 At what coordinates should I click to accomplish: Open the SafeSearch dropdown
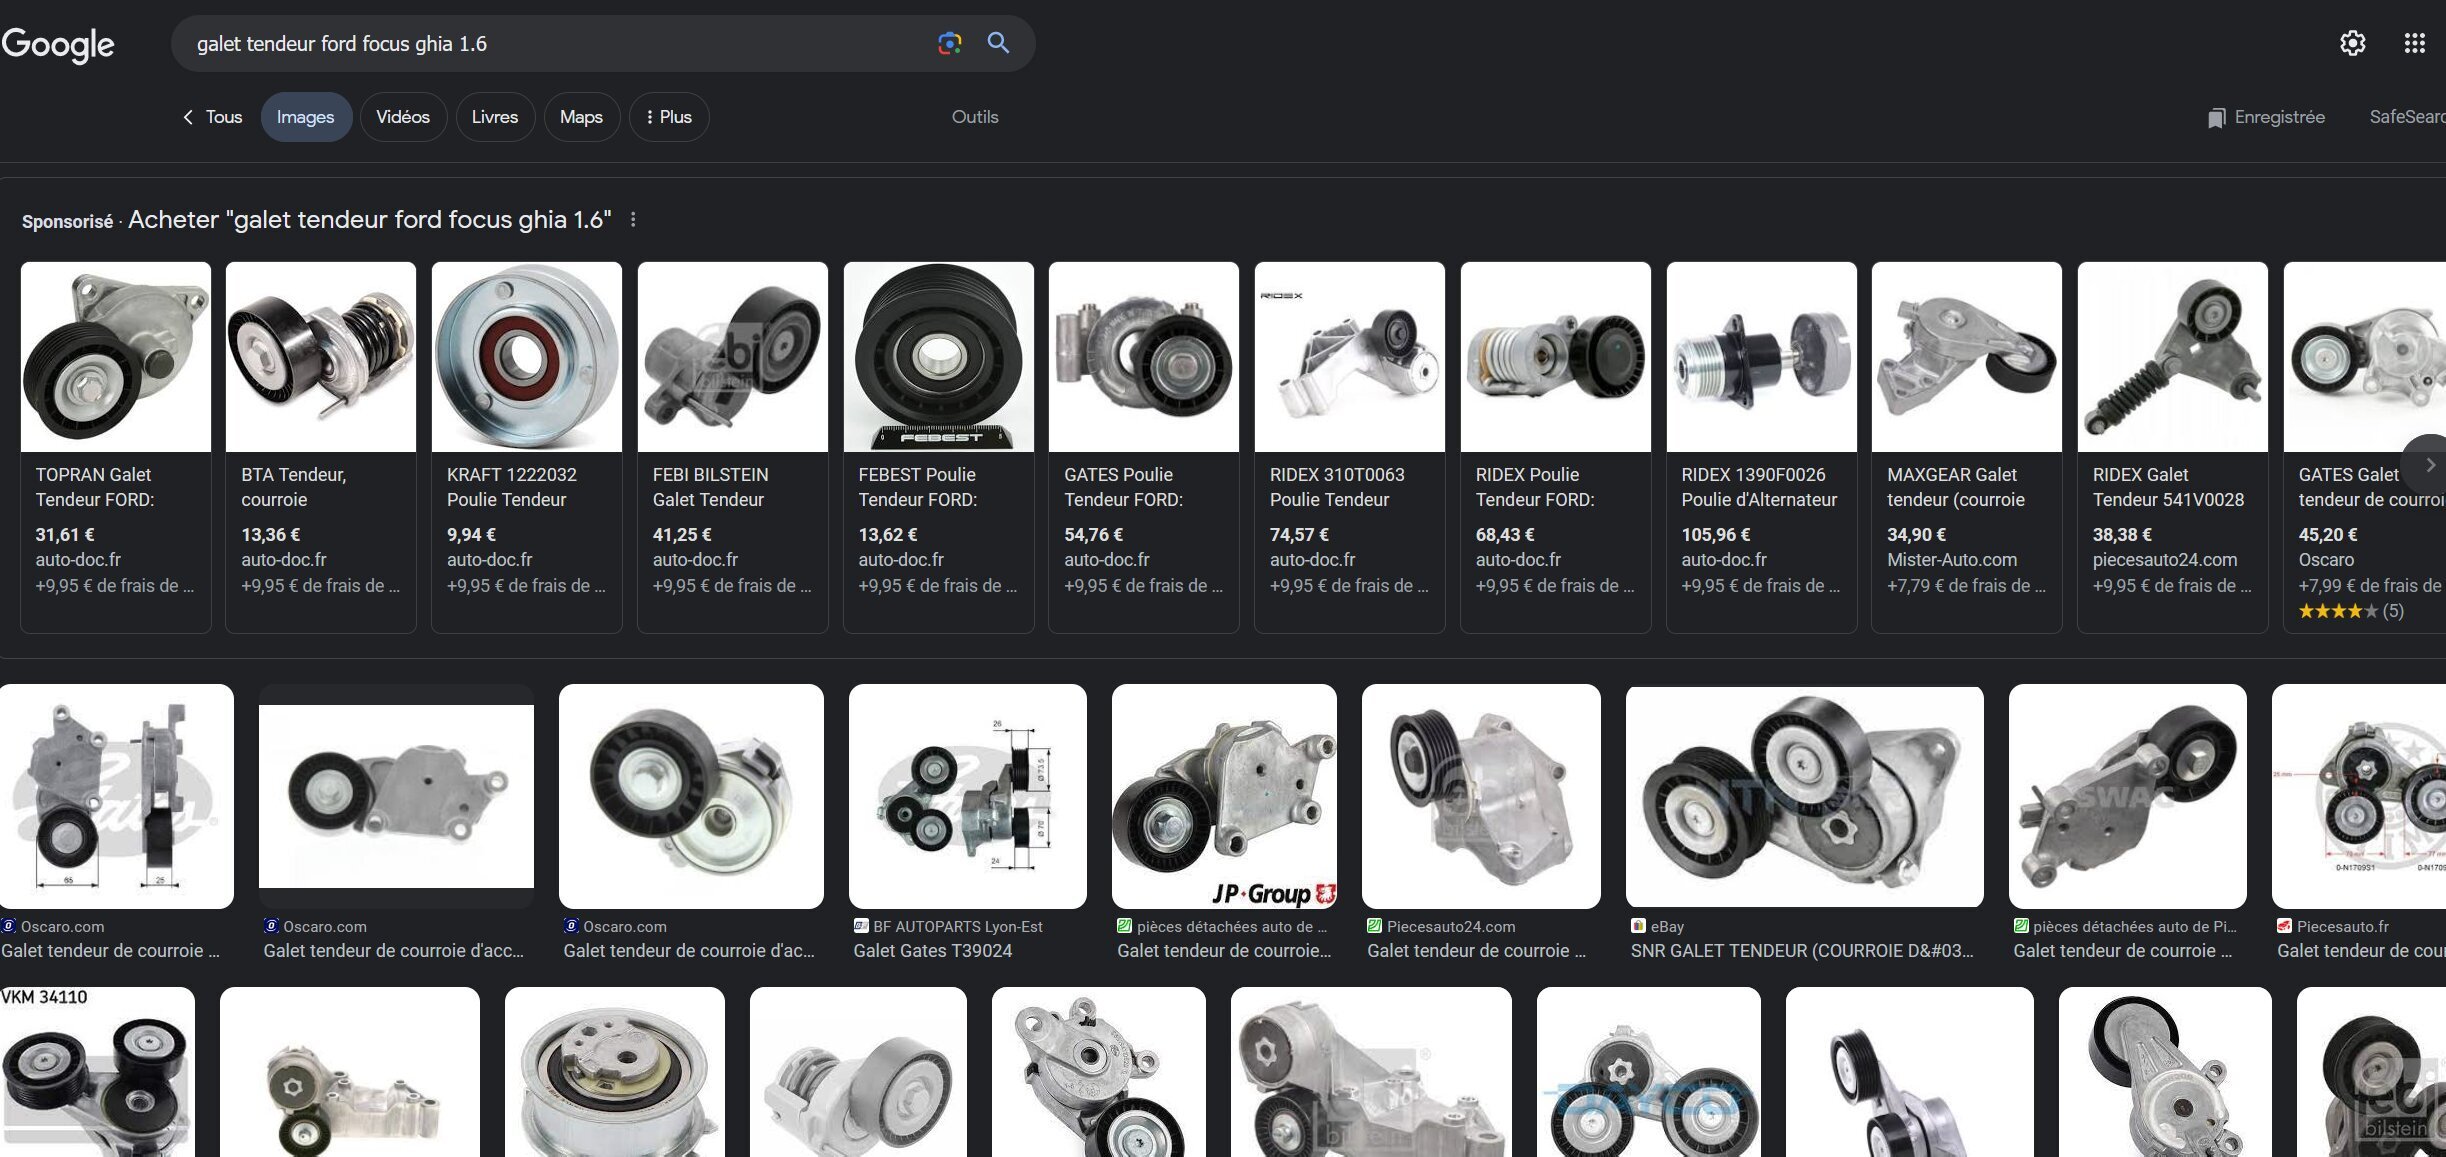click(2406, 117)
